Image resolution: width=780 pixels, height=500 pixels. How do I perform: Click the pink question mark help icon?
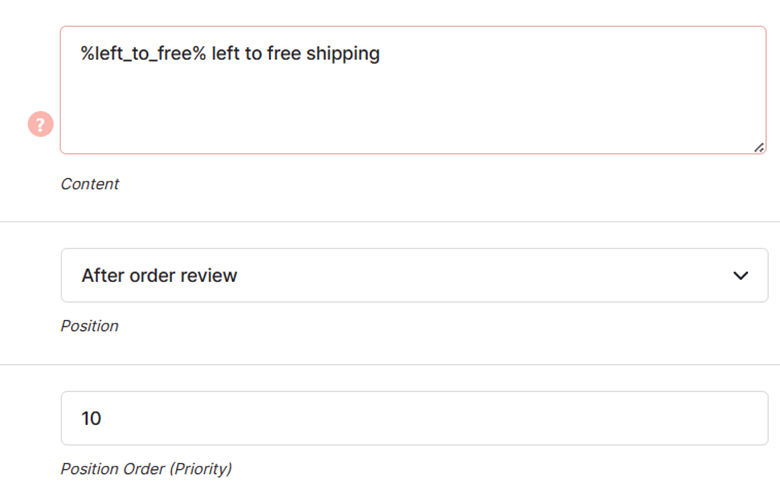[40, 124]
